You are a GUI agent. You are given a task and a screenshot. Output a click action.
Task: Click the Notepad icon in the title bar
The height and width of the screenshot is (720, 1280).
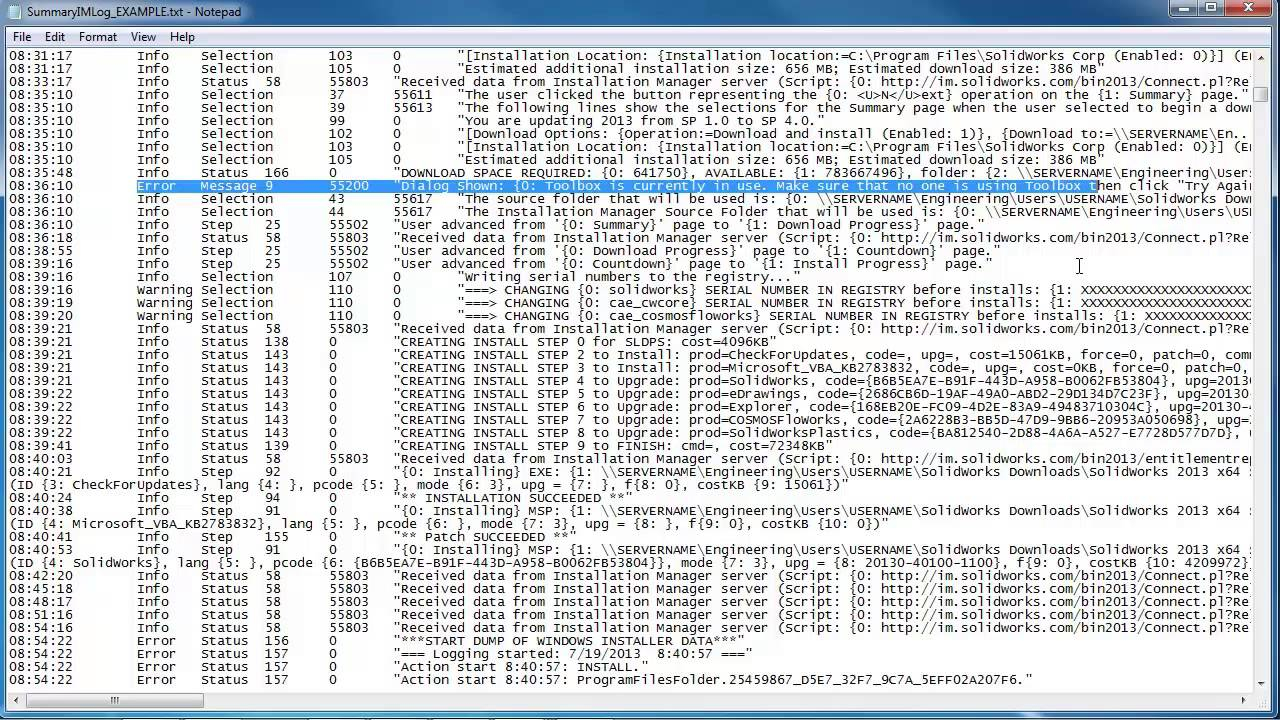(13, 12)
